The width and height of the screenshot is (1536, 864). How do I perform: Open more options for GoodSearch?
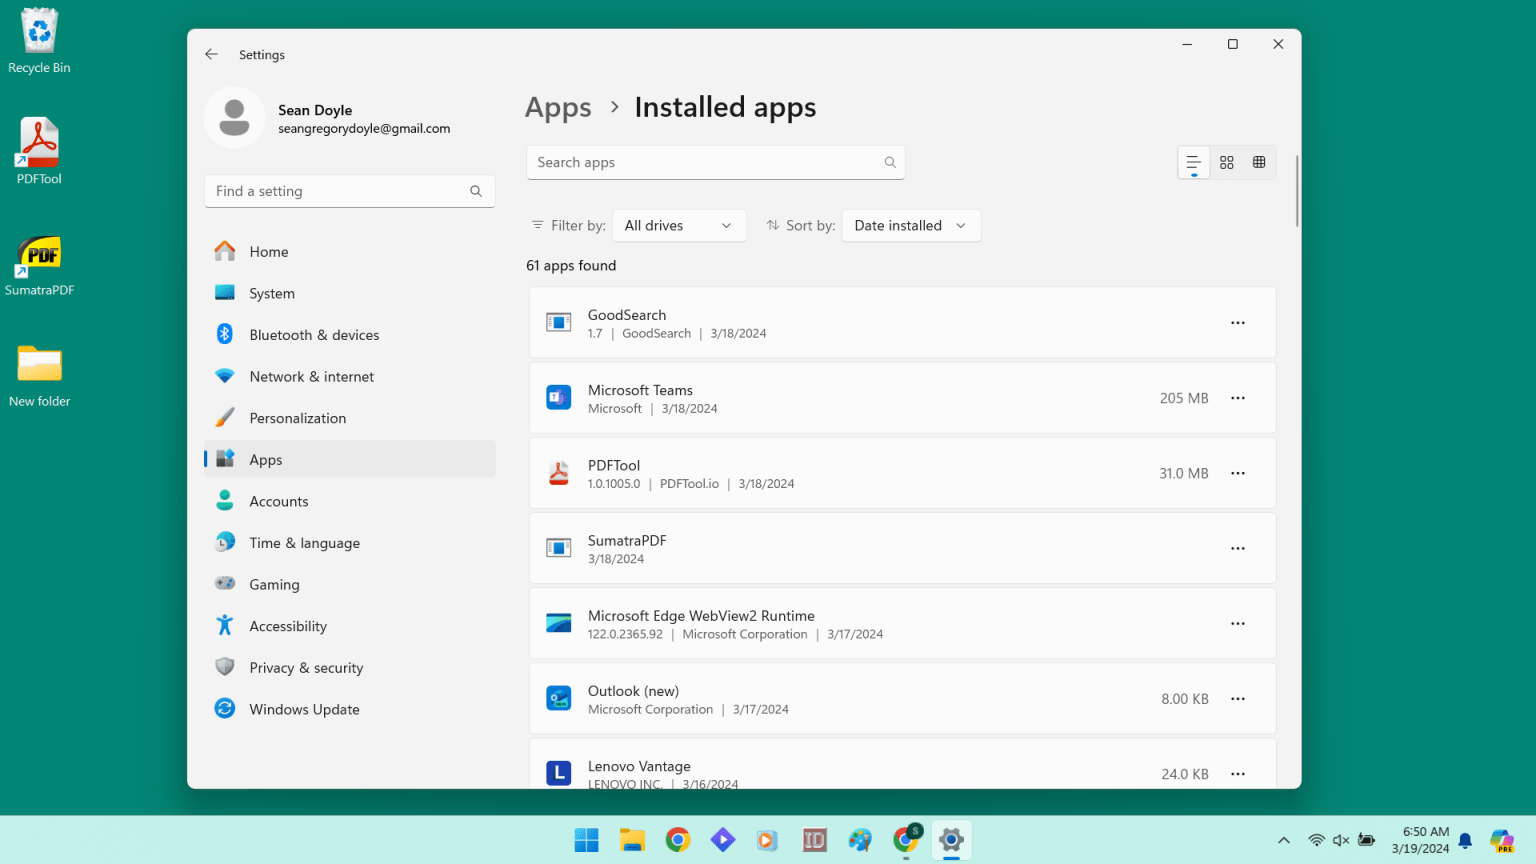1238,323
